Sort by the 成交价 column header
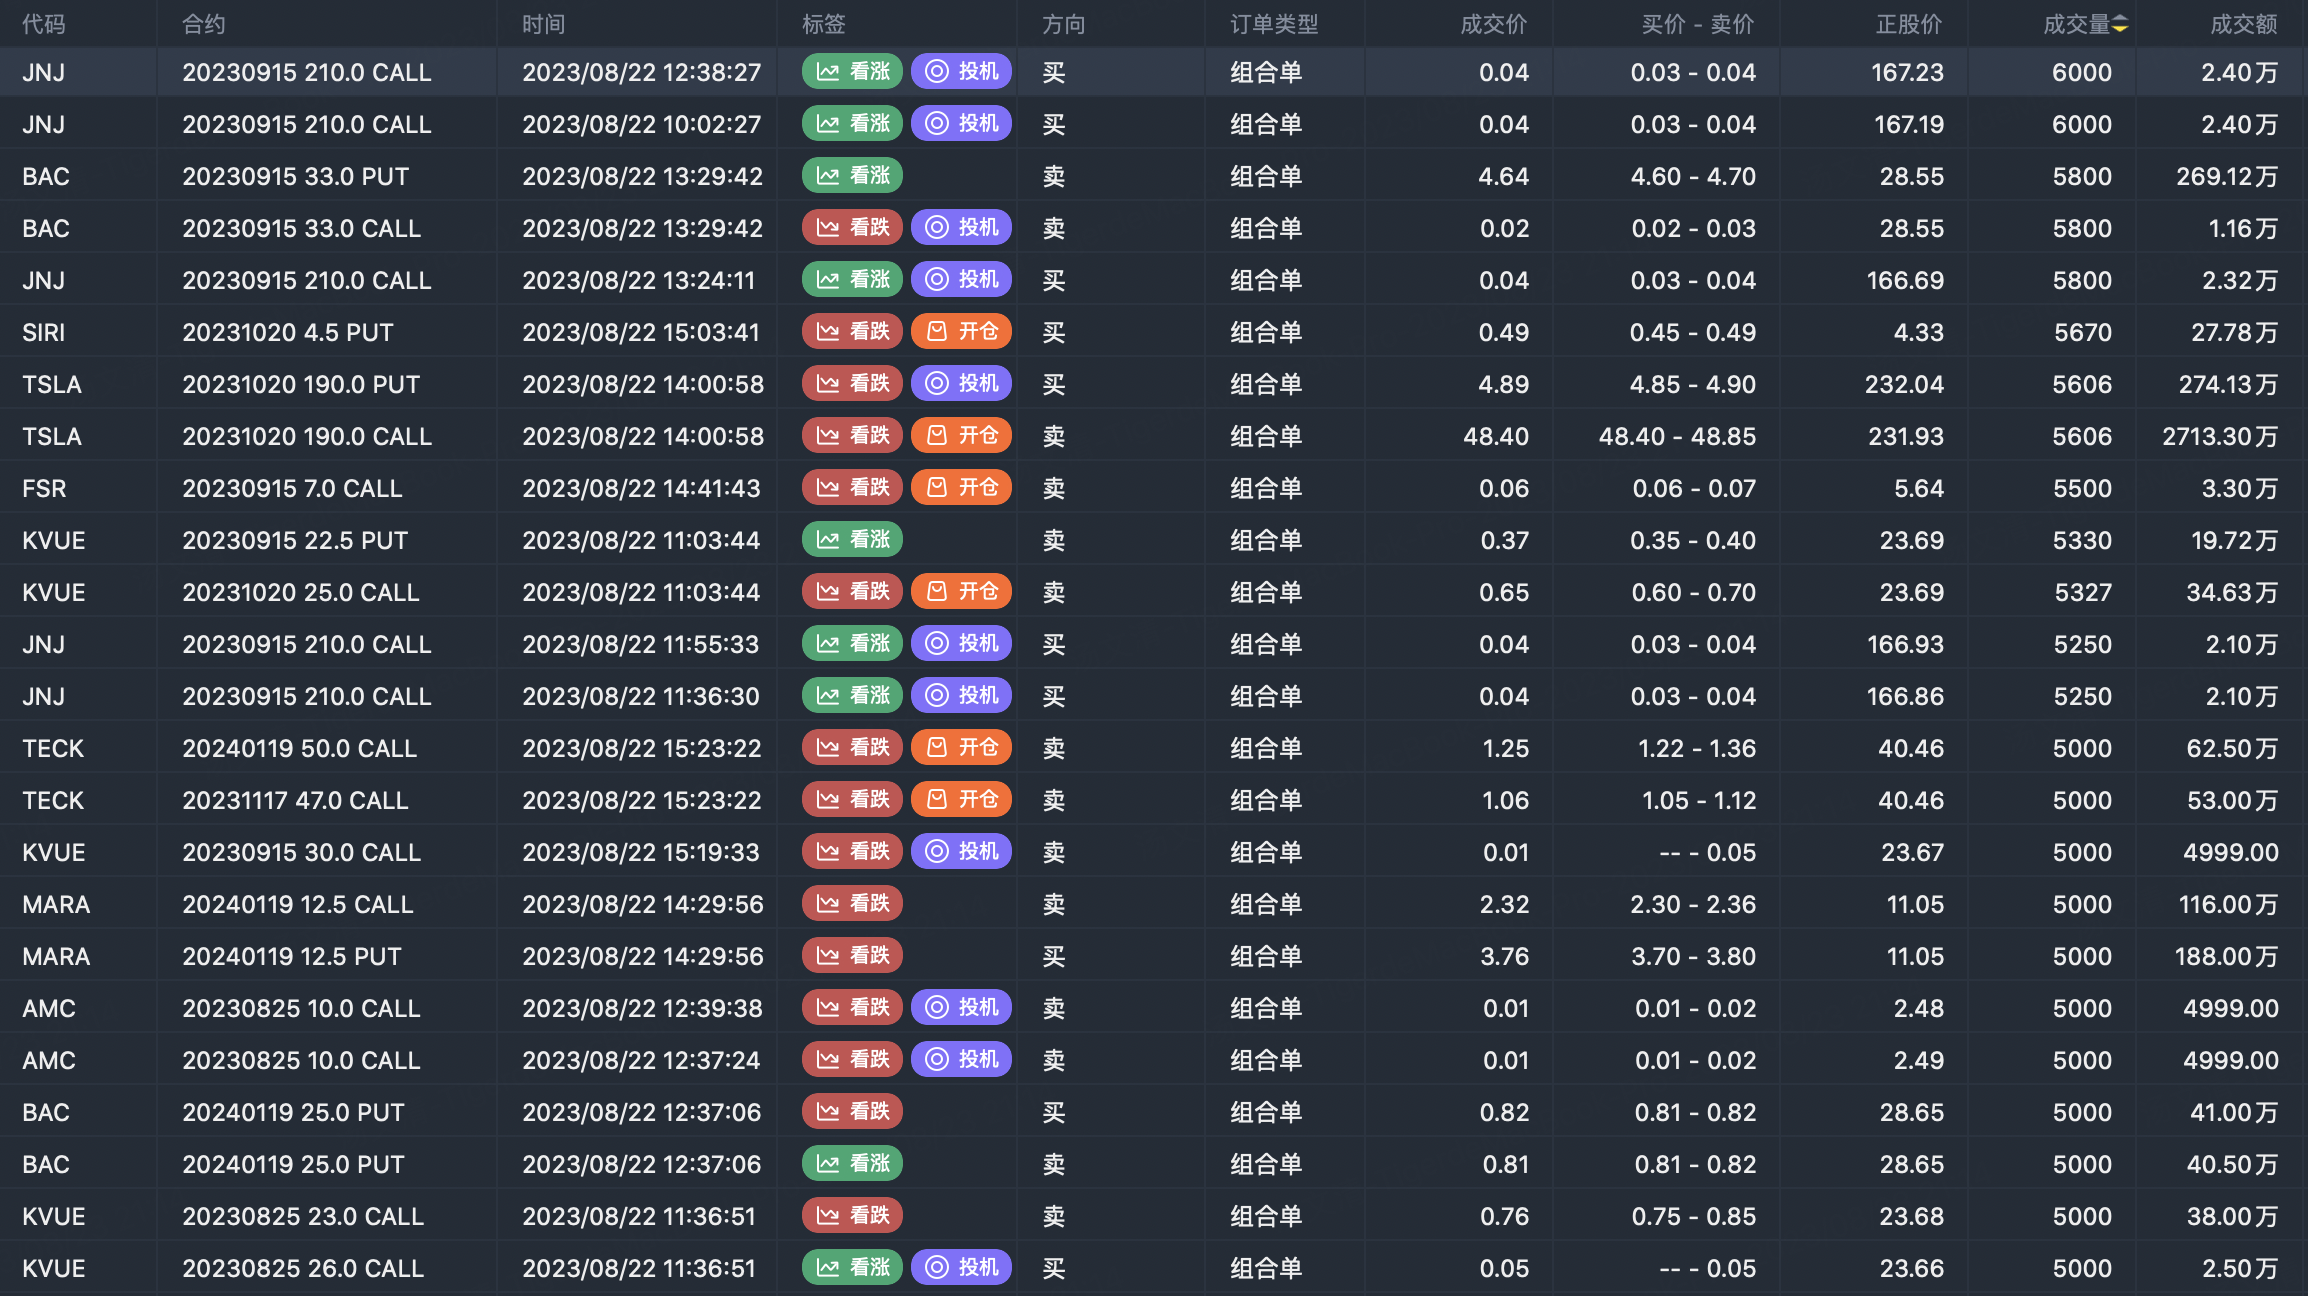Image resolution: width=2308 pixels, height=1296 pixels. (x=1493, y=24)
